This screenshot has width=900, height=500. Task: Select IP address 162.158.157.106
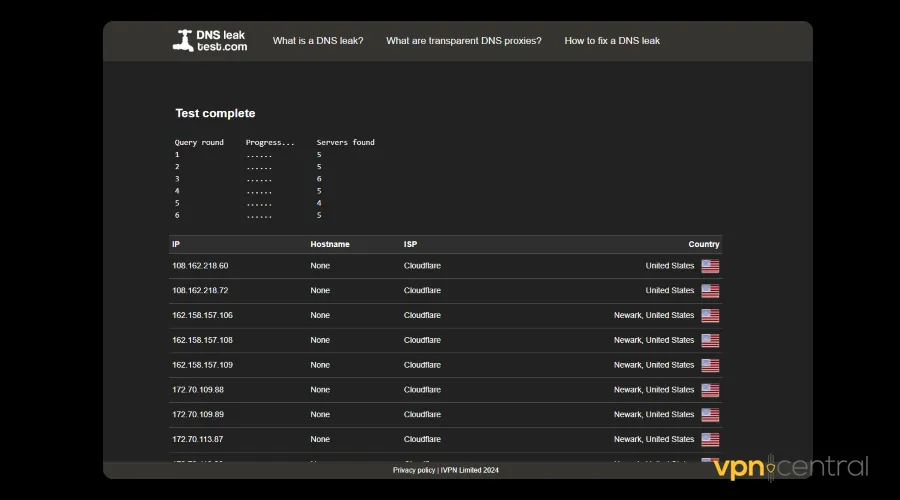pyautogui.click(x=202, y=315)
